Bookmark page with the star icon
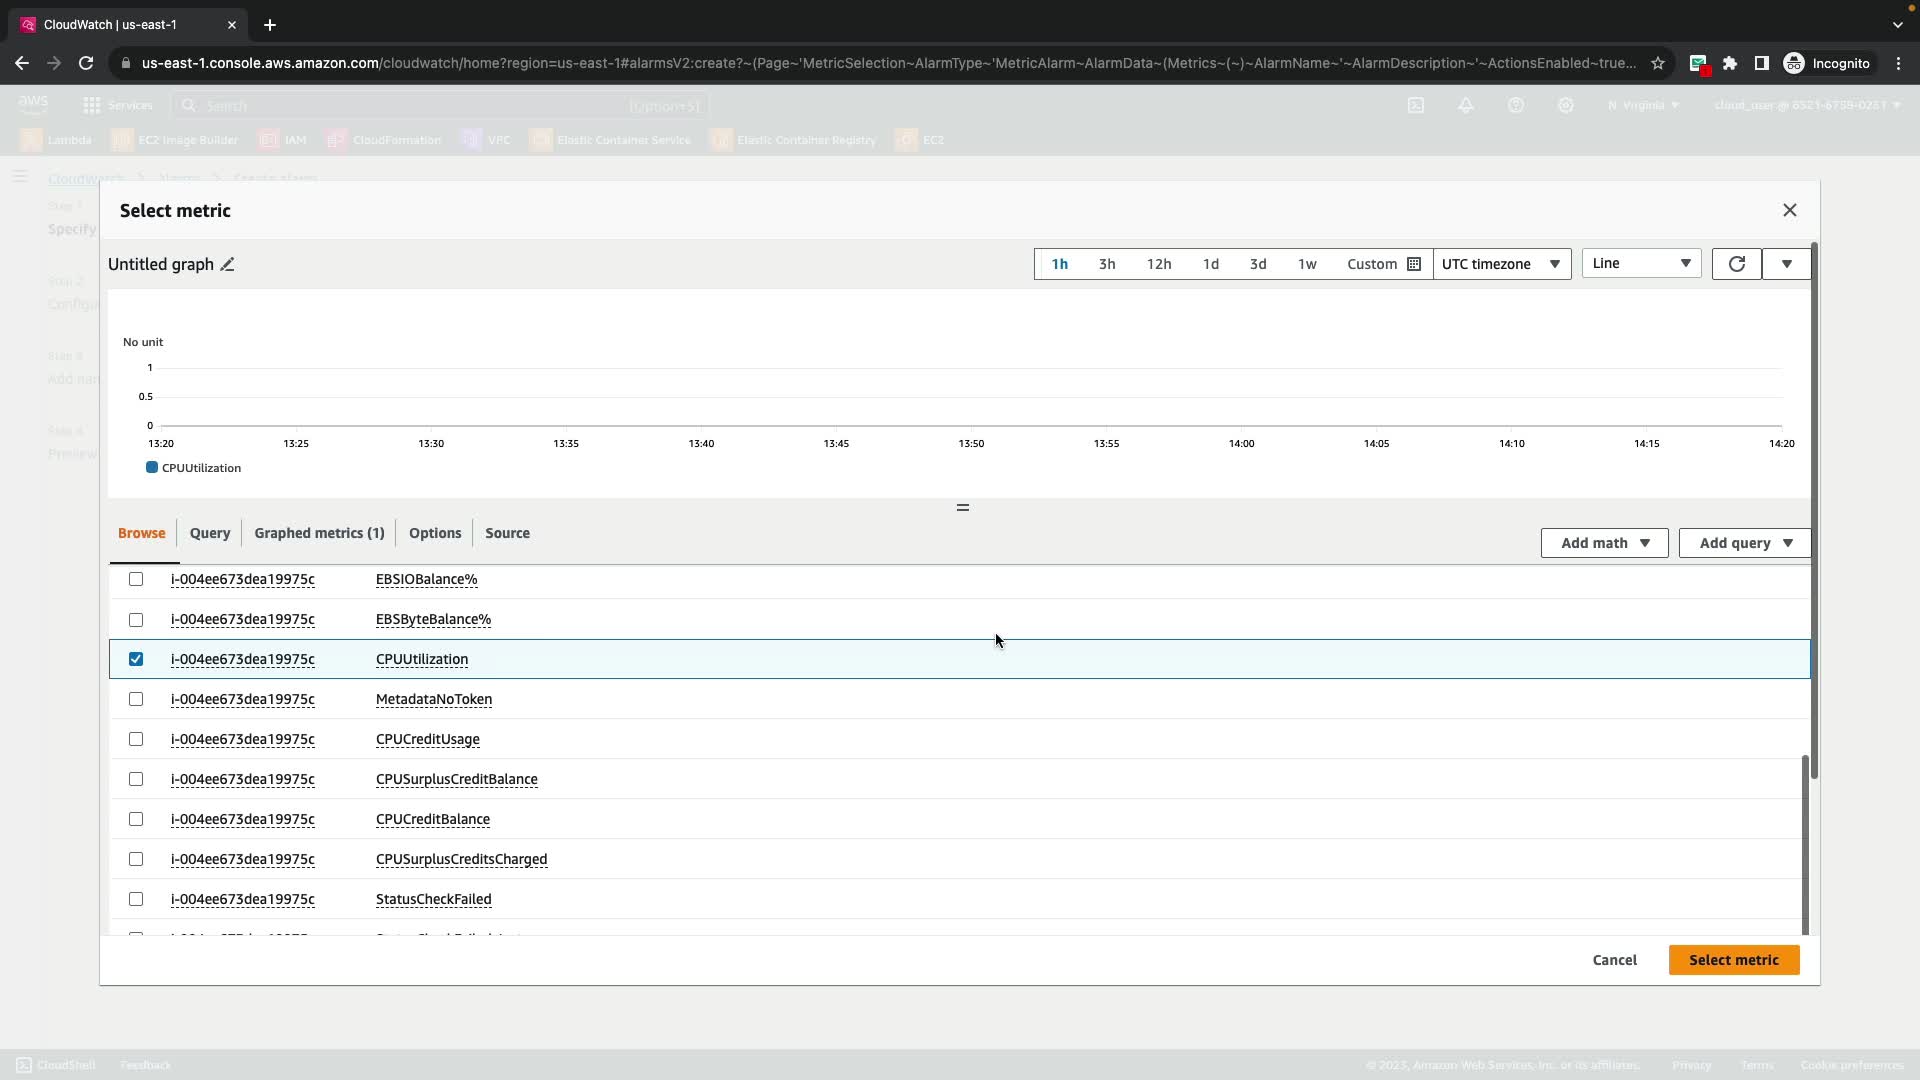The width and height of the screenshot is (1920, 1080). pyautogui.click(x=1657, y=63)
